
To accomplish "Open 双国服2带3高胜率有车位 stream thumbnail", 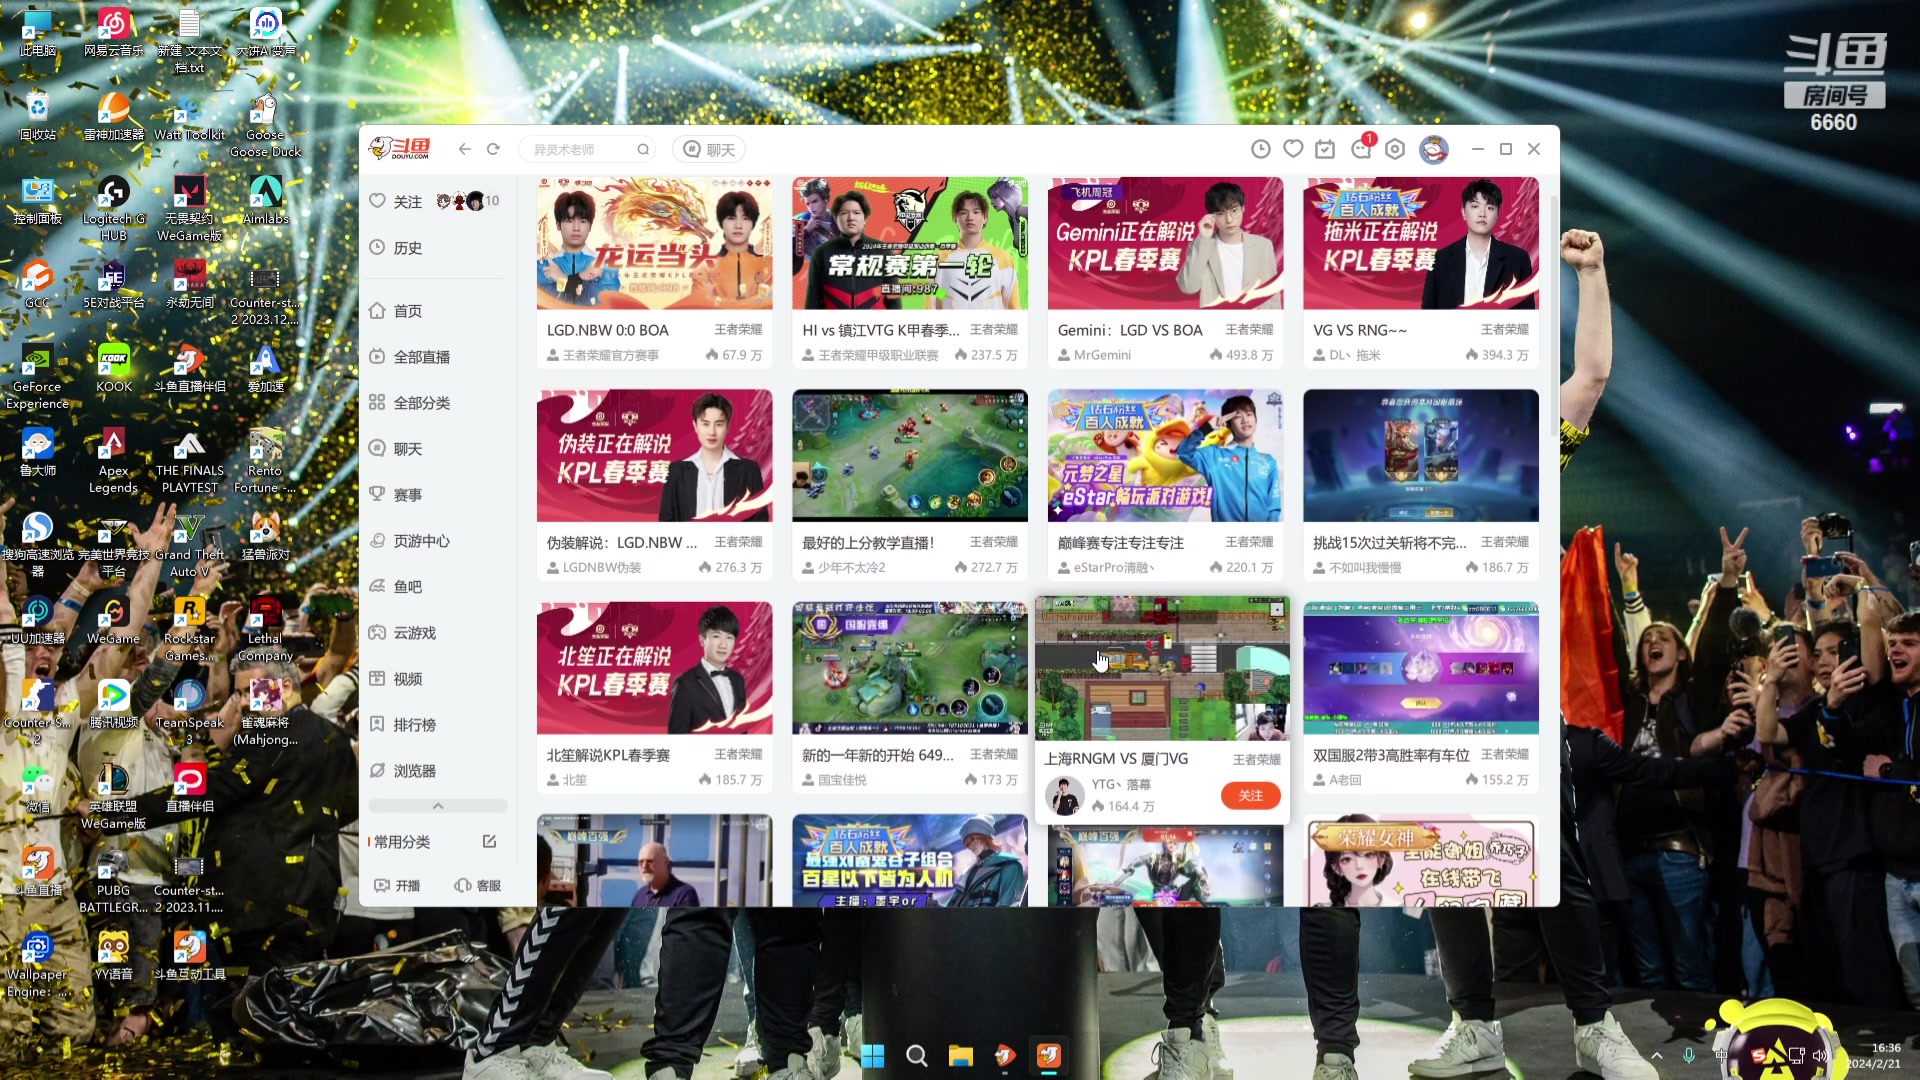I will tap(1421, 668).
